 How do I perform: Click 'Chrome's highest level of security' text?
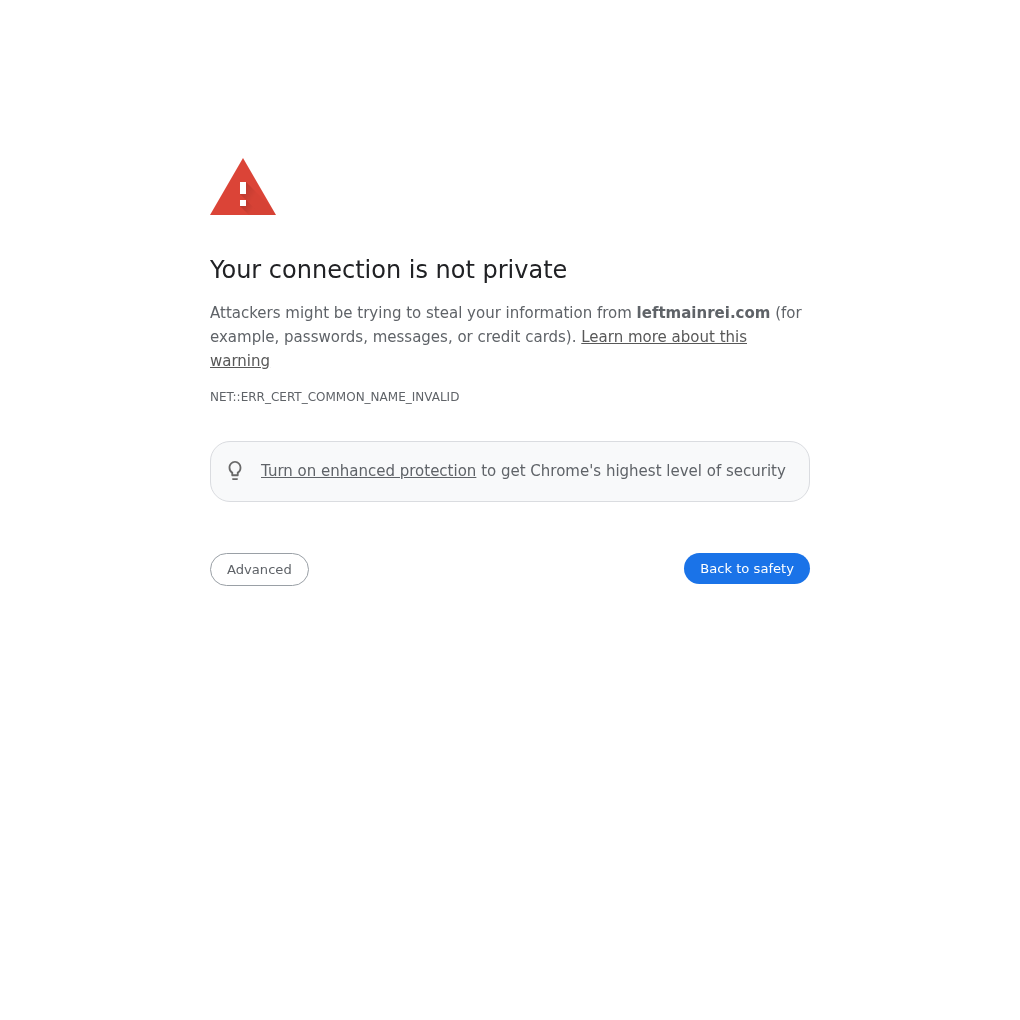(658, 471)
